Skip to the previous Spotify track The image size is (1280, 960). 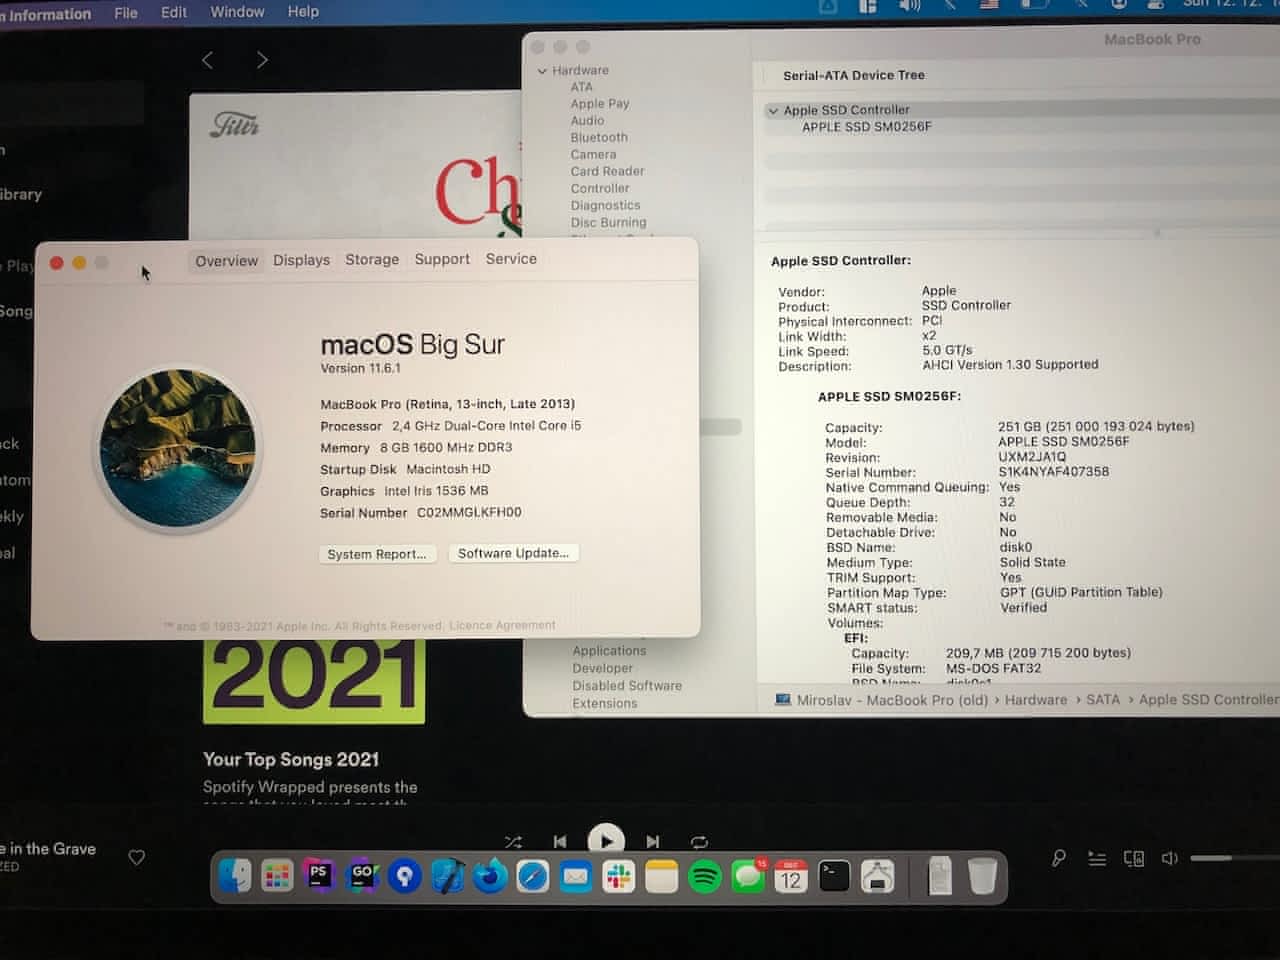click(x=560, y=842)
